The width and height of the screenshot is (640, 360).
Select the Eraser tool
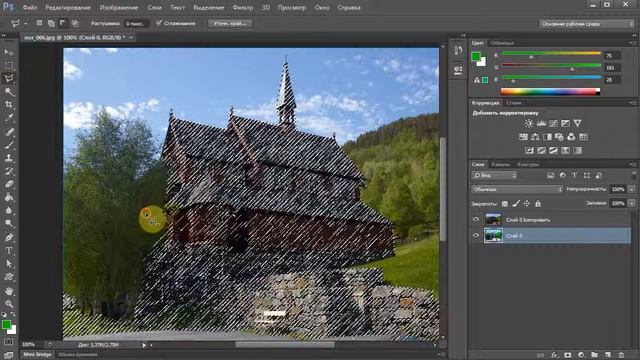(x=9, y=184)
